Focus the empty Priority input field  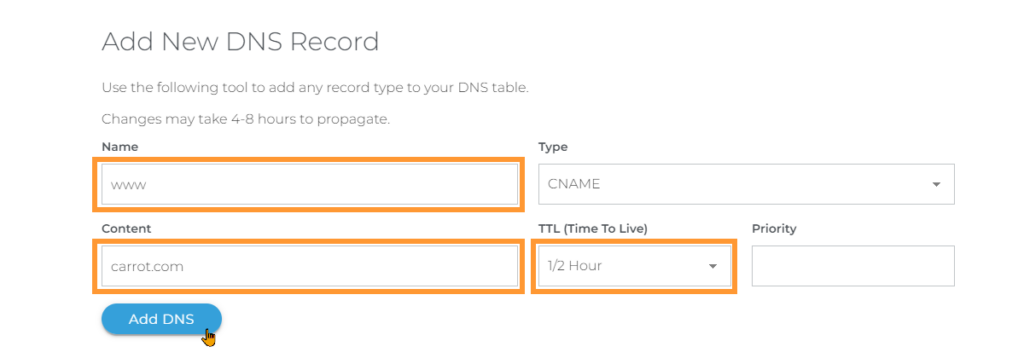click(853, 266)
